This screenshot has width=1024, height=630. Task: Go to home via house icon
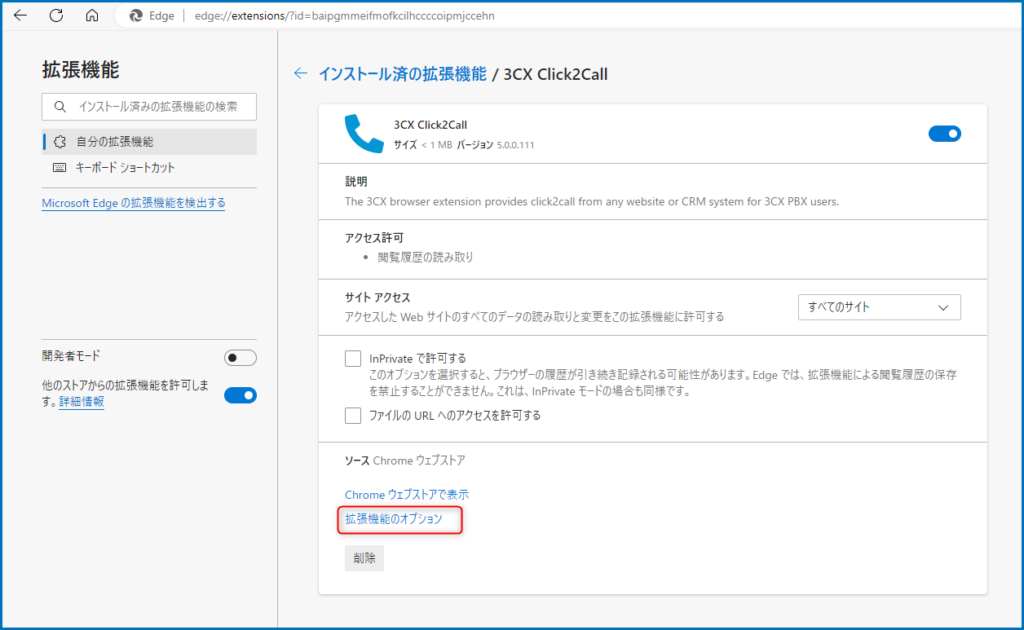pos(92,15)
